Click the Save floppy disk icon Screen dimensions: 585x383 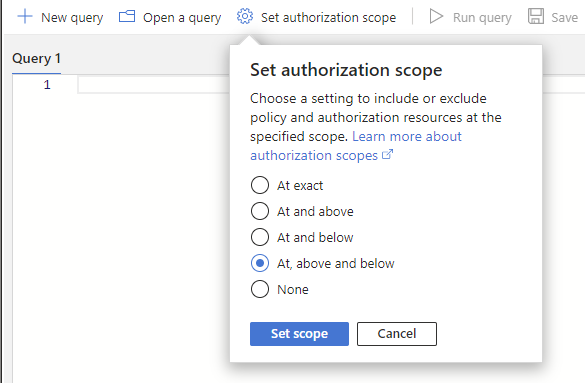tap(536, 17)
